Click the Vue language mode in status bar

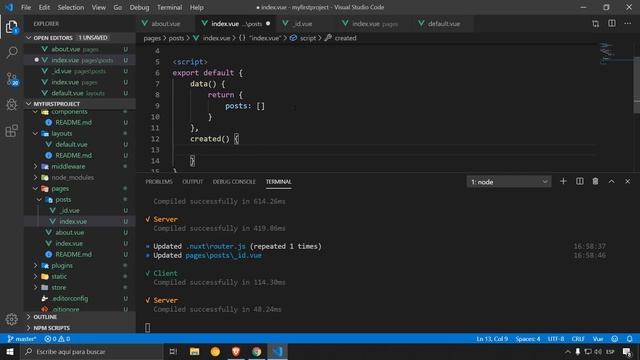click(x=598, y=339)
